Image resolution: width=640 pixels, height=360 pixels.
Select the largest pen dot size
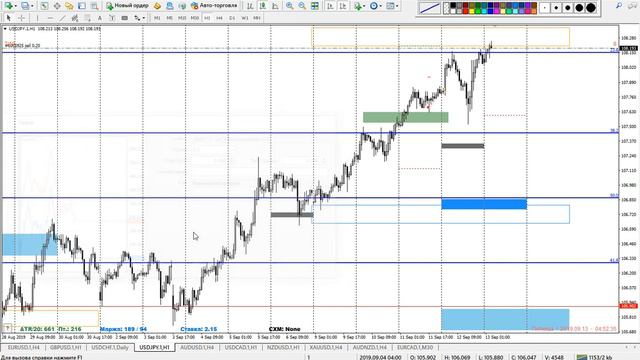[x=591, y=8]
